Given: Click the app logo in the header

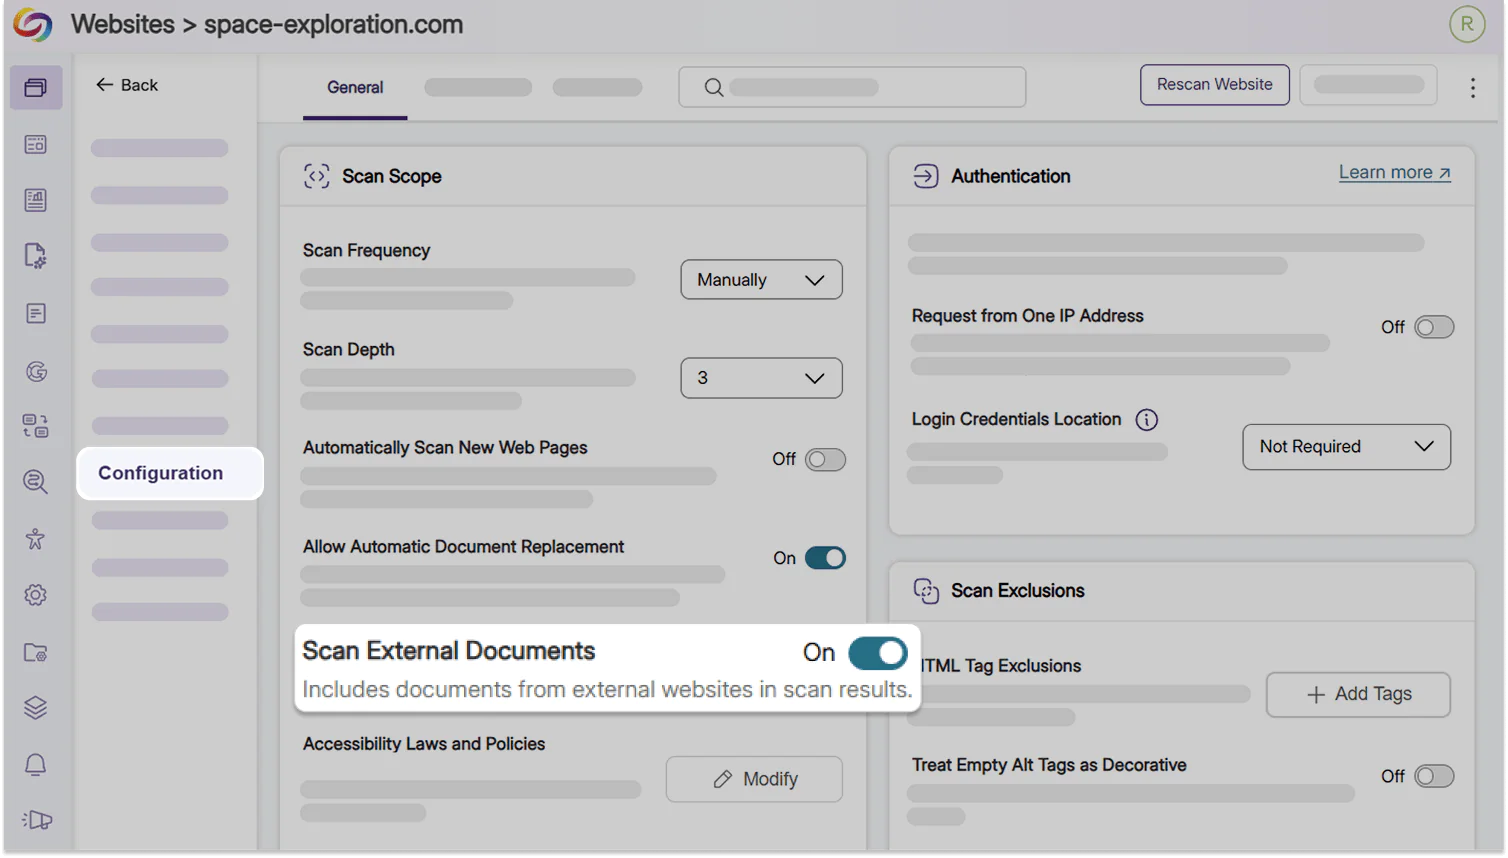Looking at the screenshot, I should pos(33,24).
